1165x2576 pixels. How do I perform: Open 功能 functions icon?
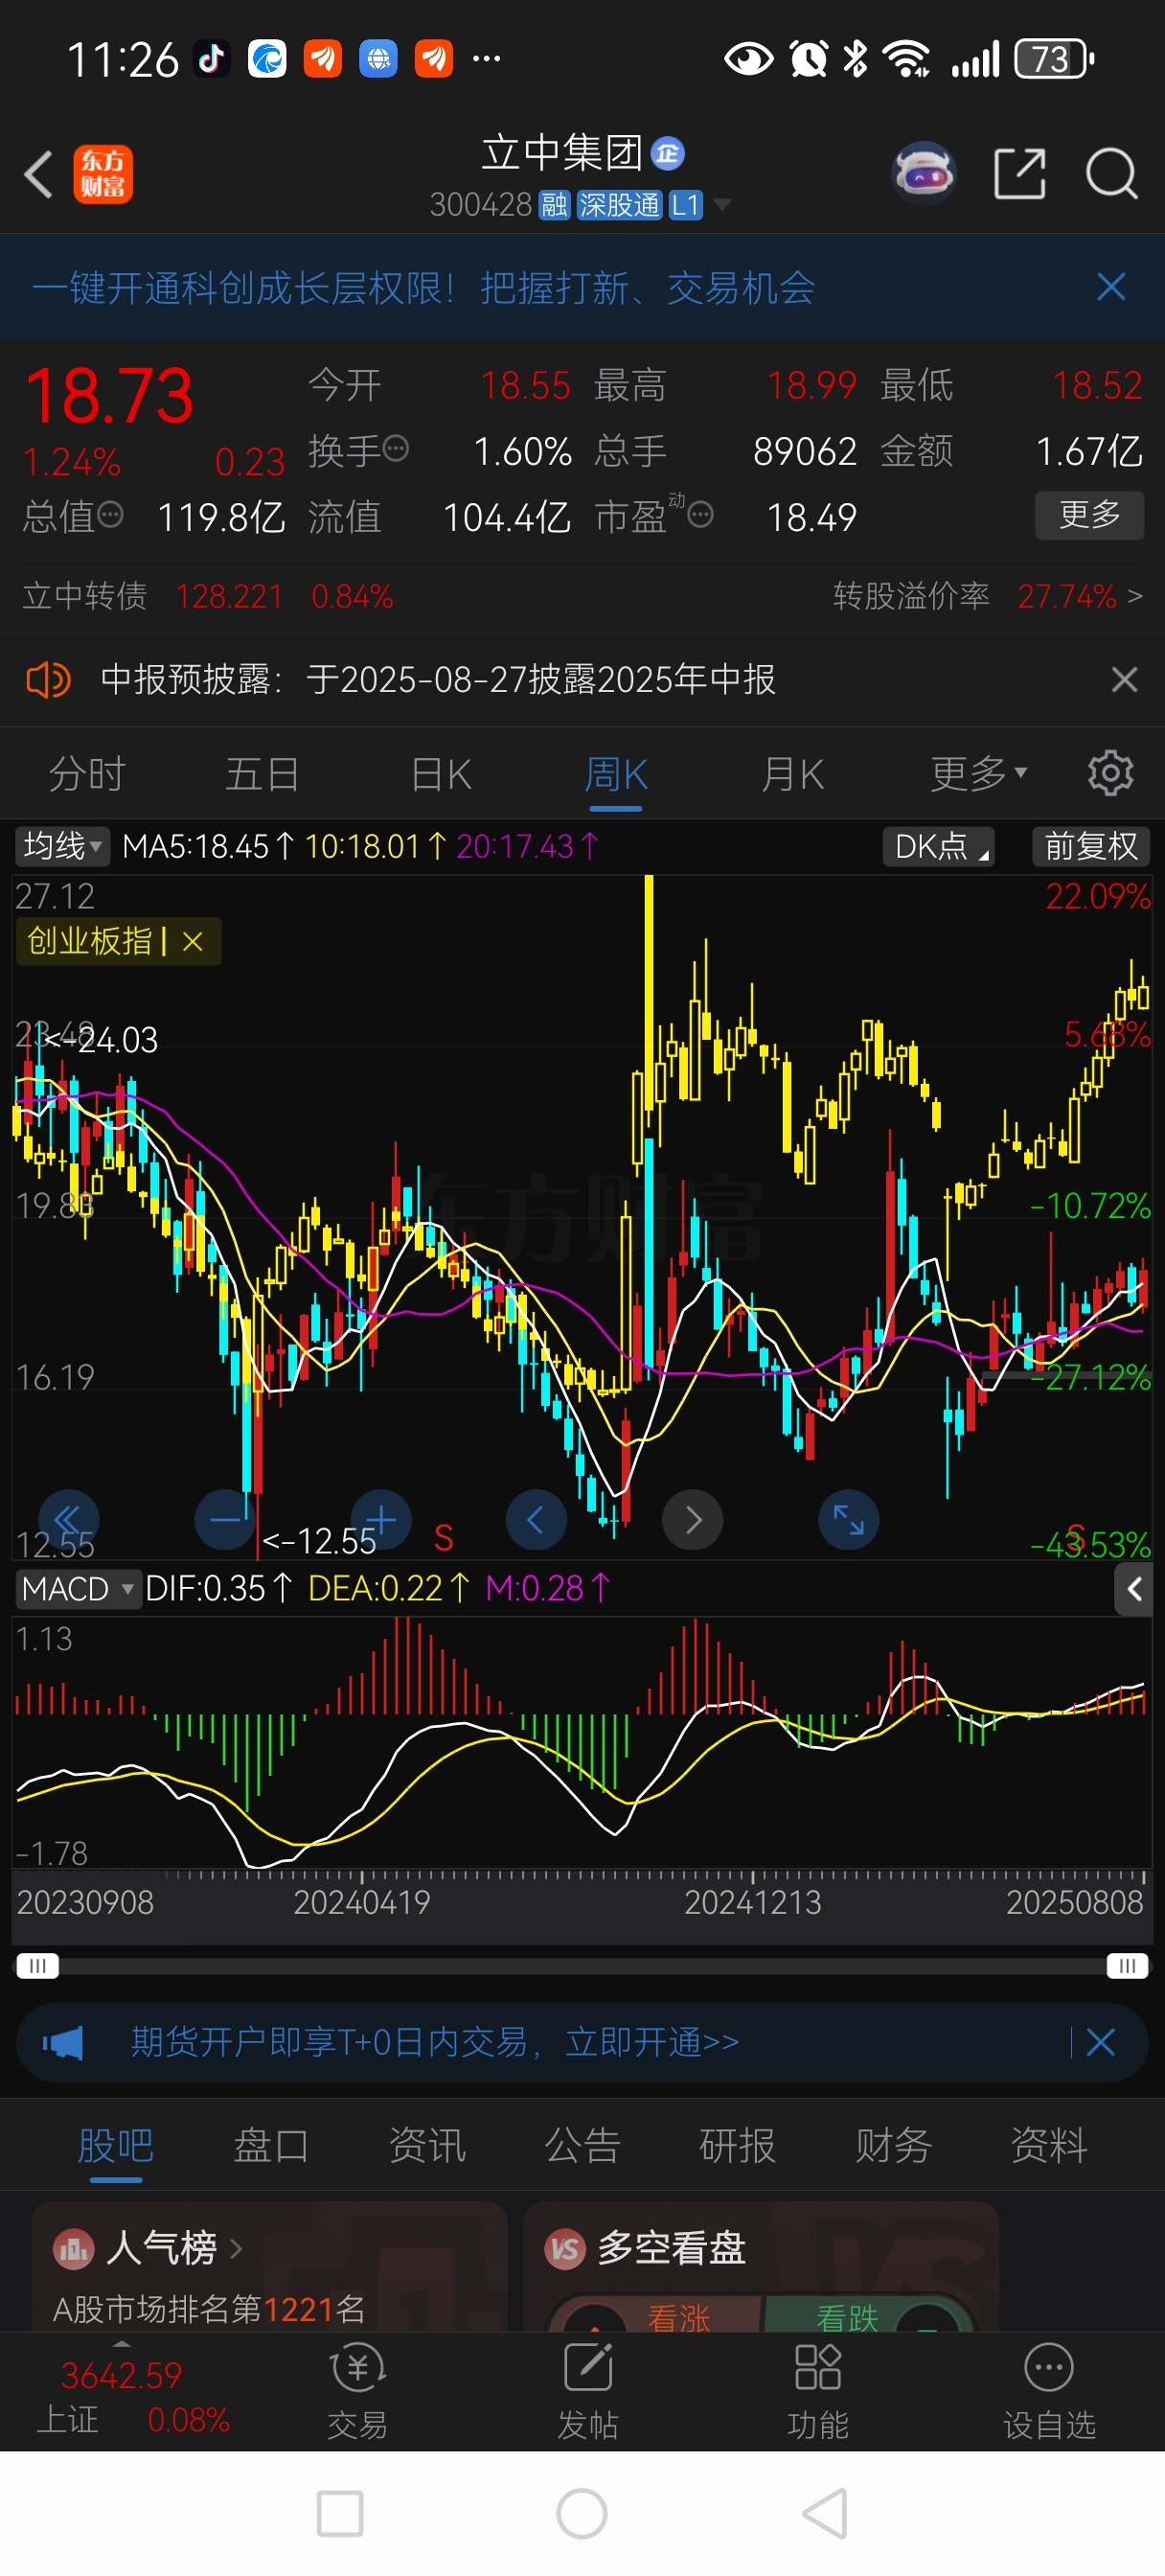click(x=817, y=2392)
